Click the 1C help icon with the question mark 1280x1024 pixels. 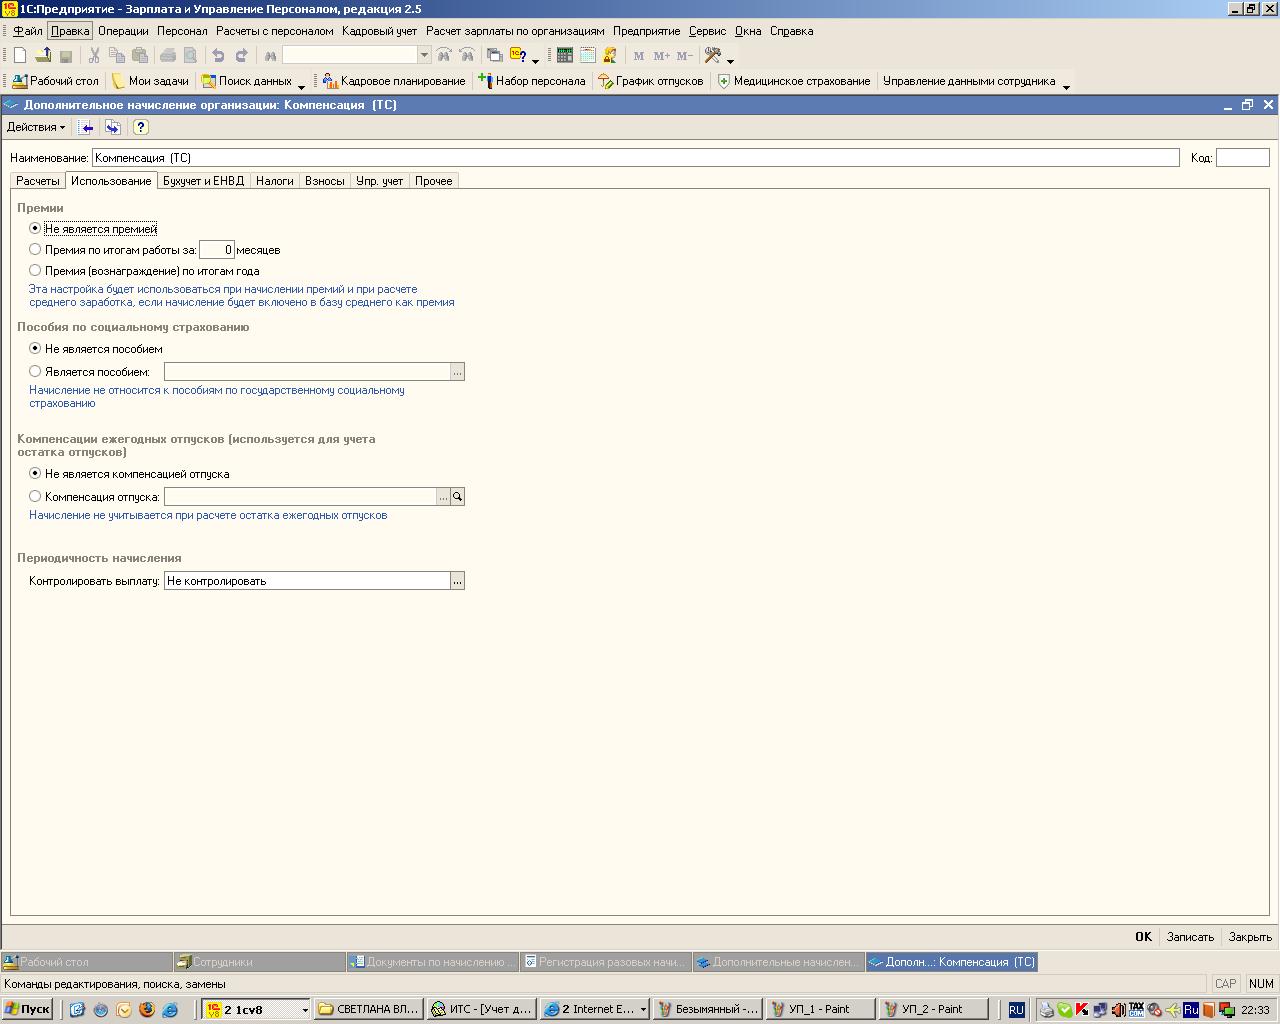point(518,56)
